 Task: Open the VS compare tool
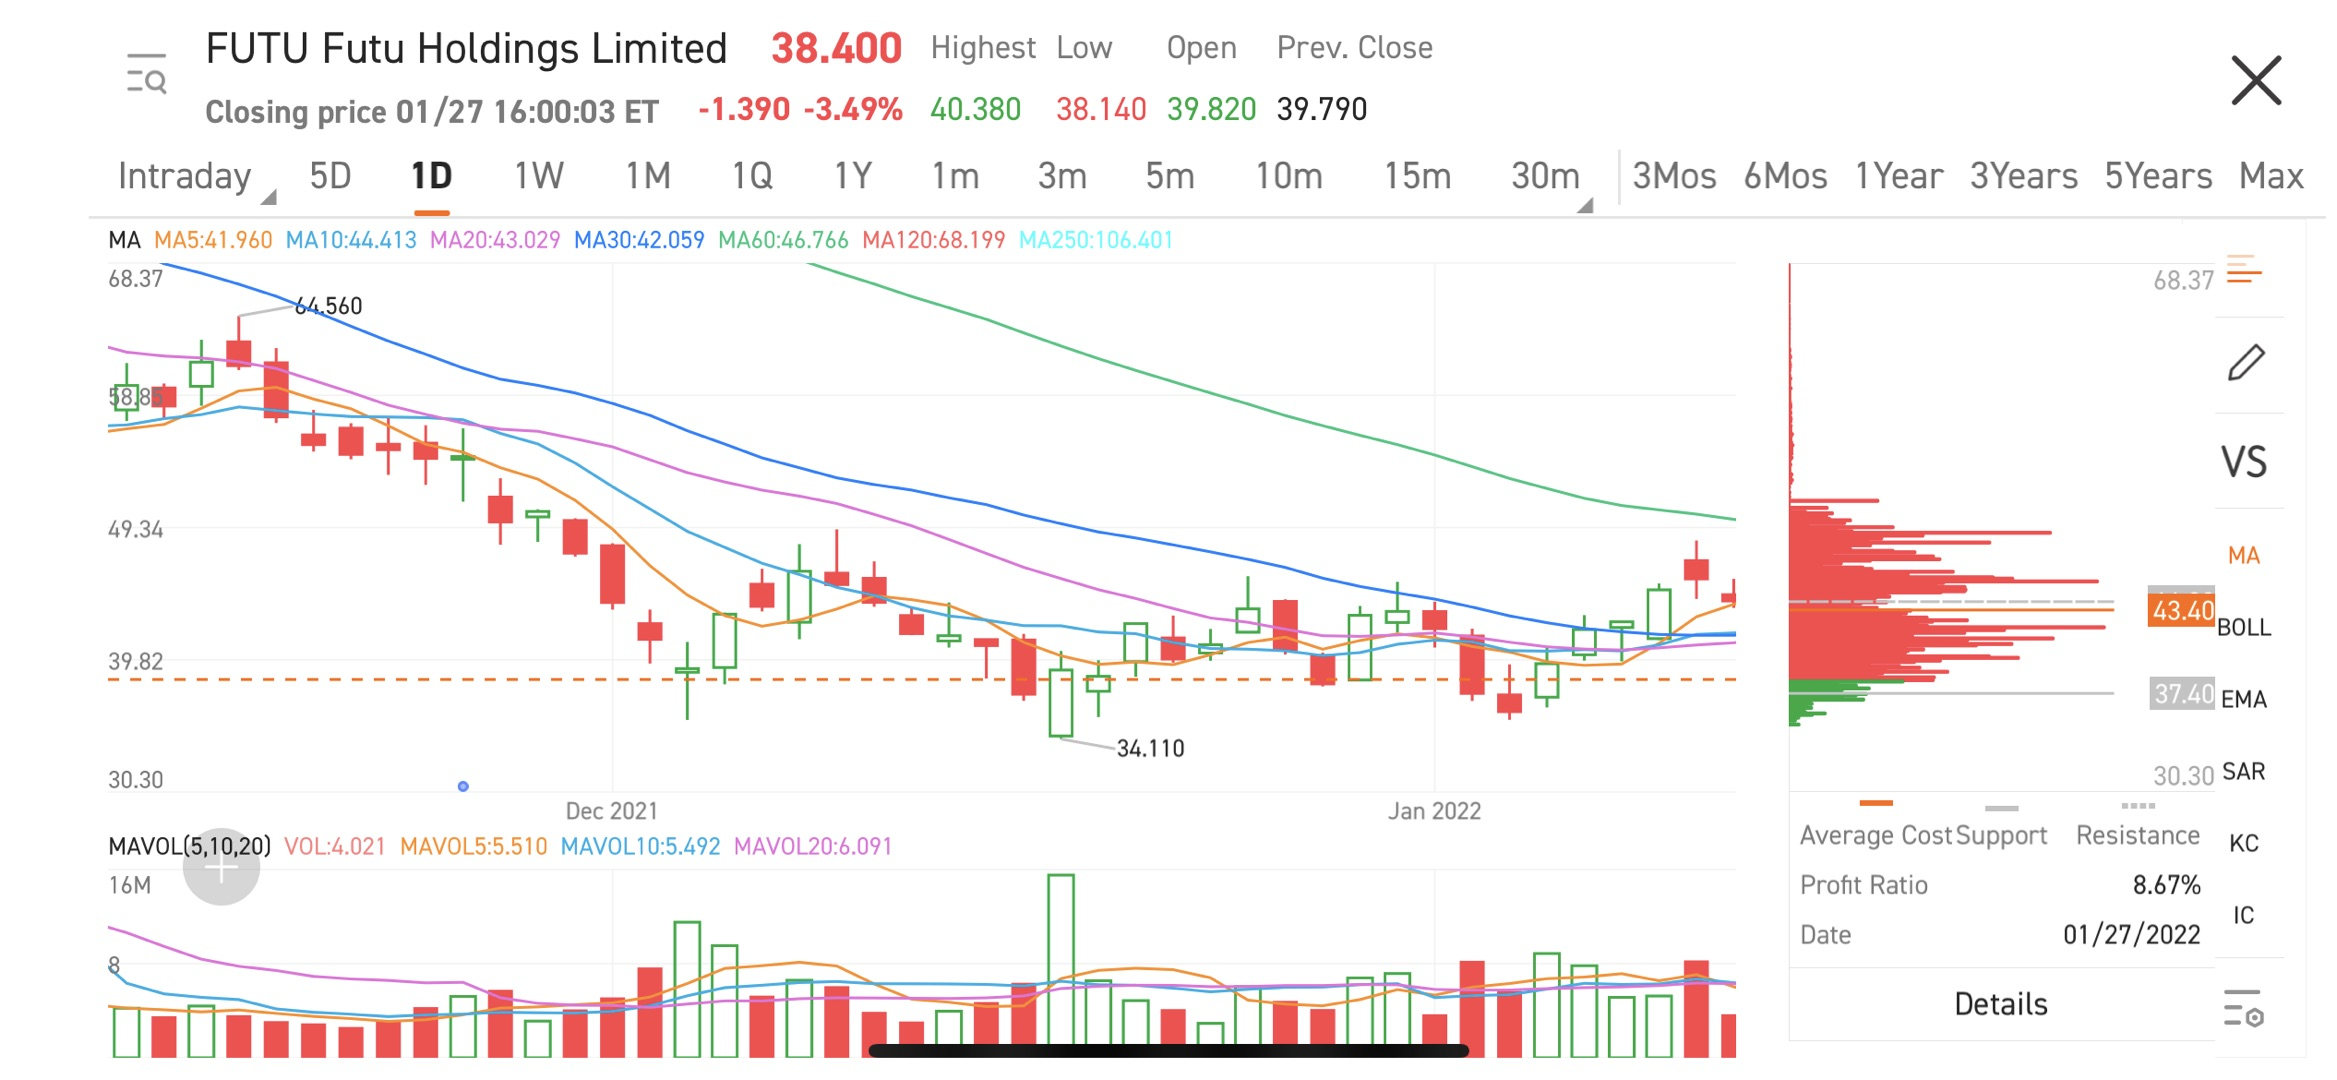2244,462
